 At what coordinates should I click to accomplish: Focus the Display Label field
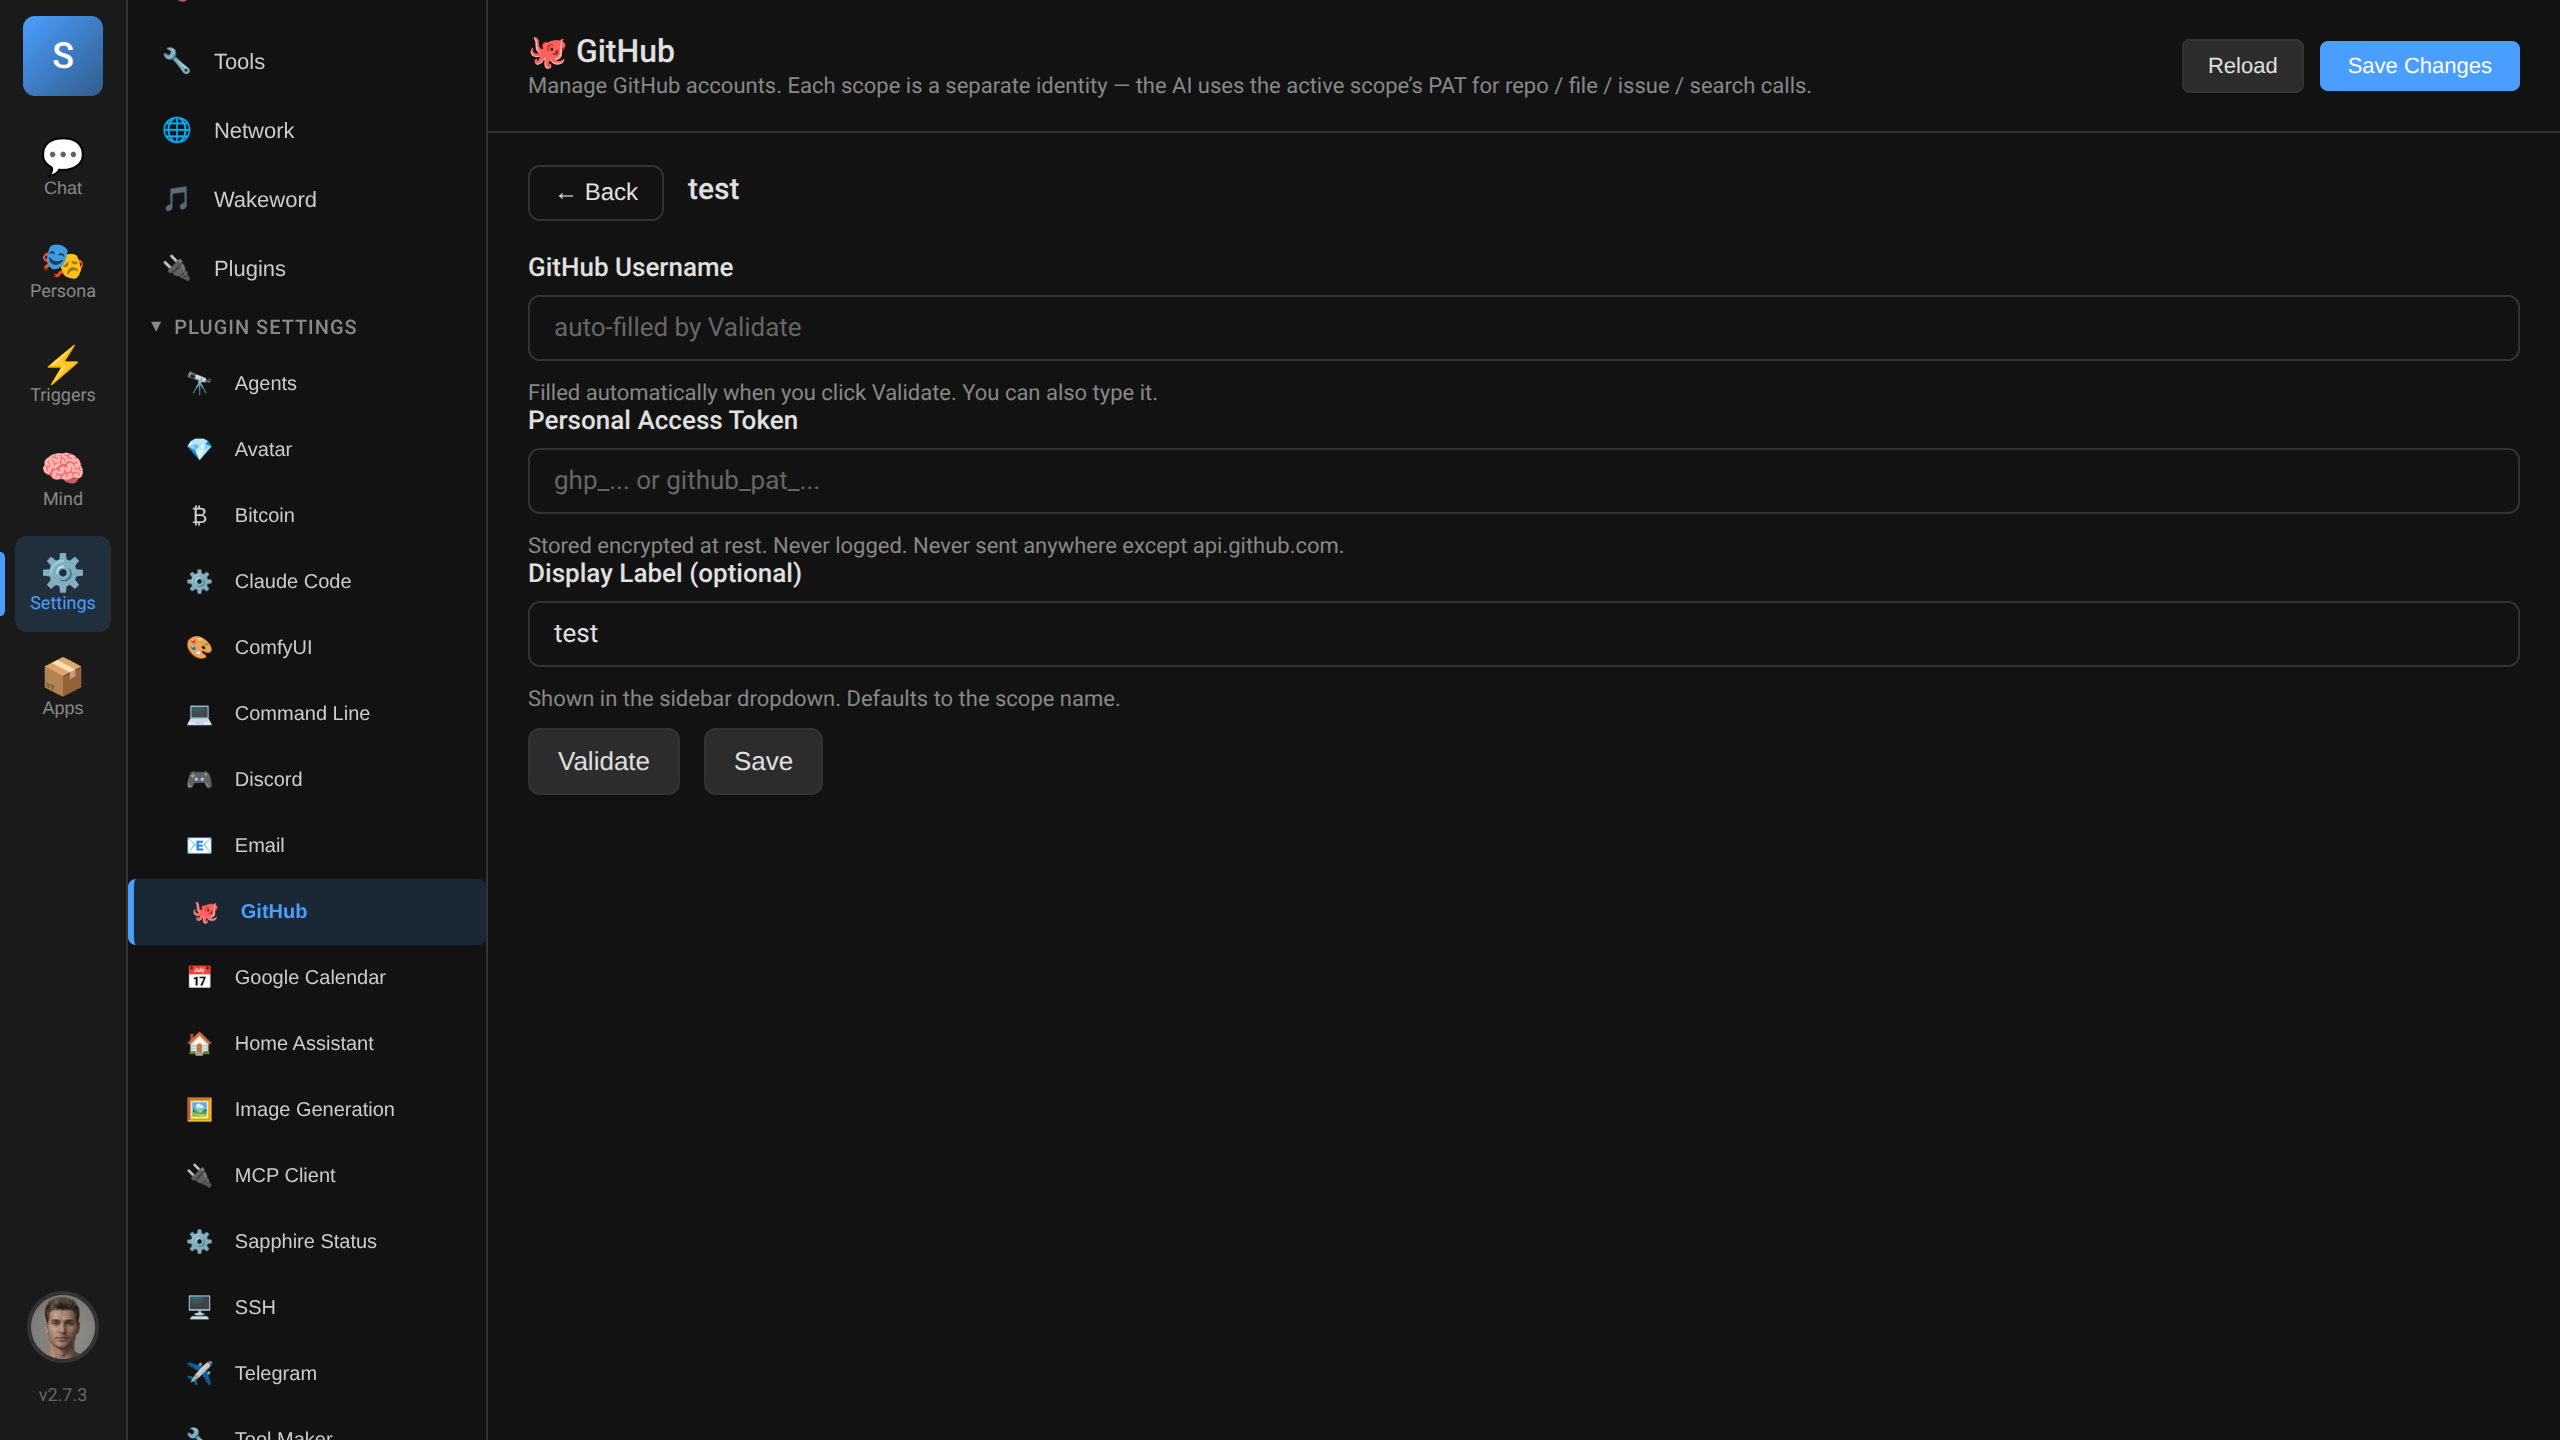click(1523, 634)
